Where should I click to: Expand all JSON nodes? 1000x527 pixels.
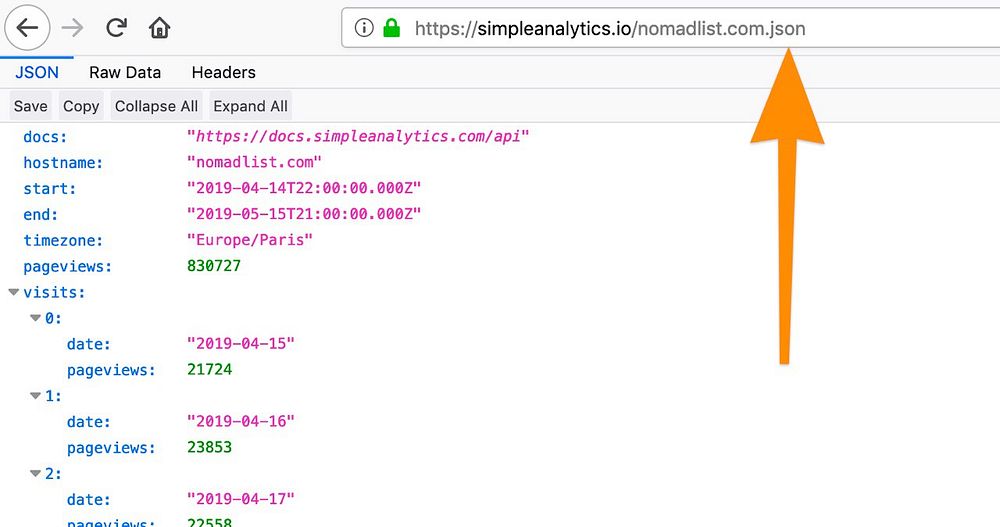coord(251,106)
